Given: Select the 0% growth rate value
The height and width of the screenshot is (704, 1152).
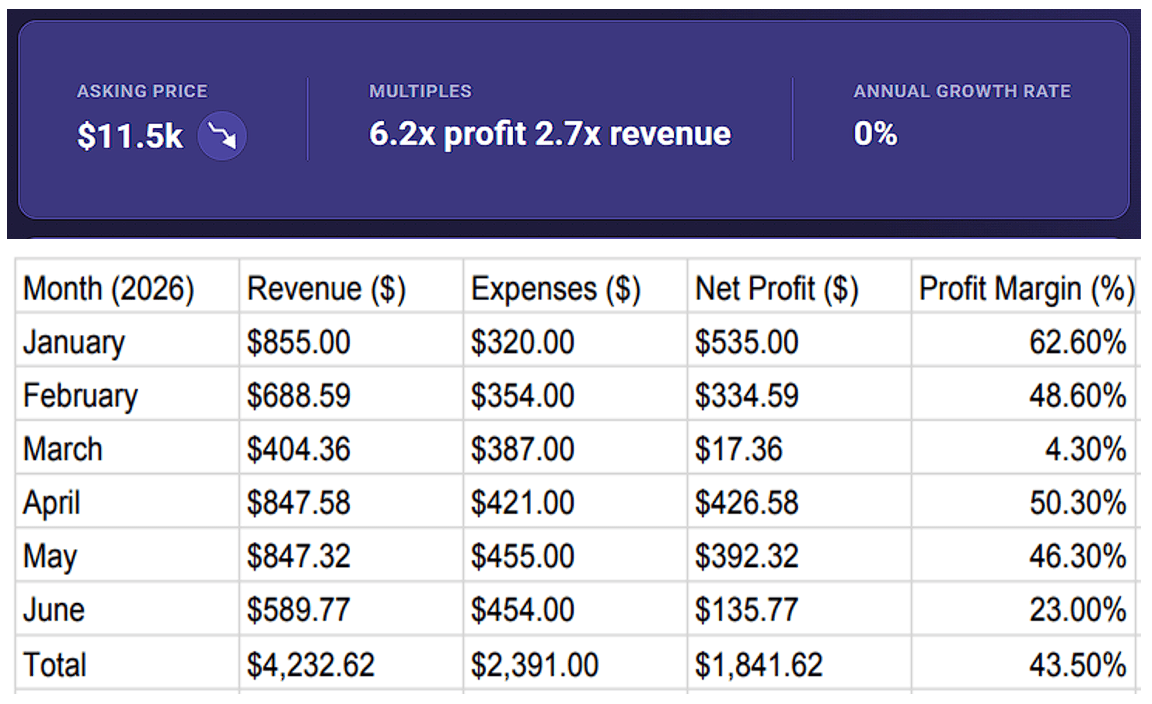Looking at the screenshot, I should [x=876, y=134].
